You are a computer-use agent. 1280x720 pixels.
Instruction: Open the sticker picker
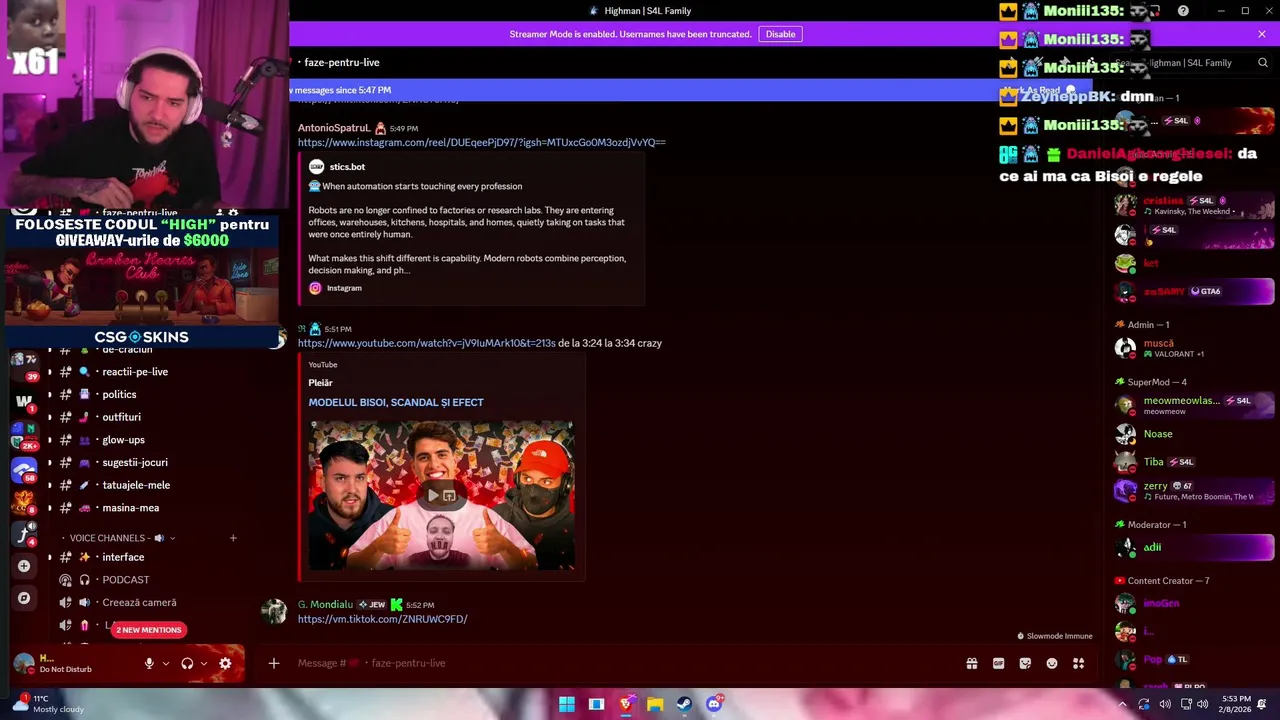point(1025,663)
